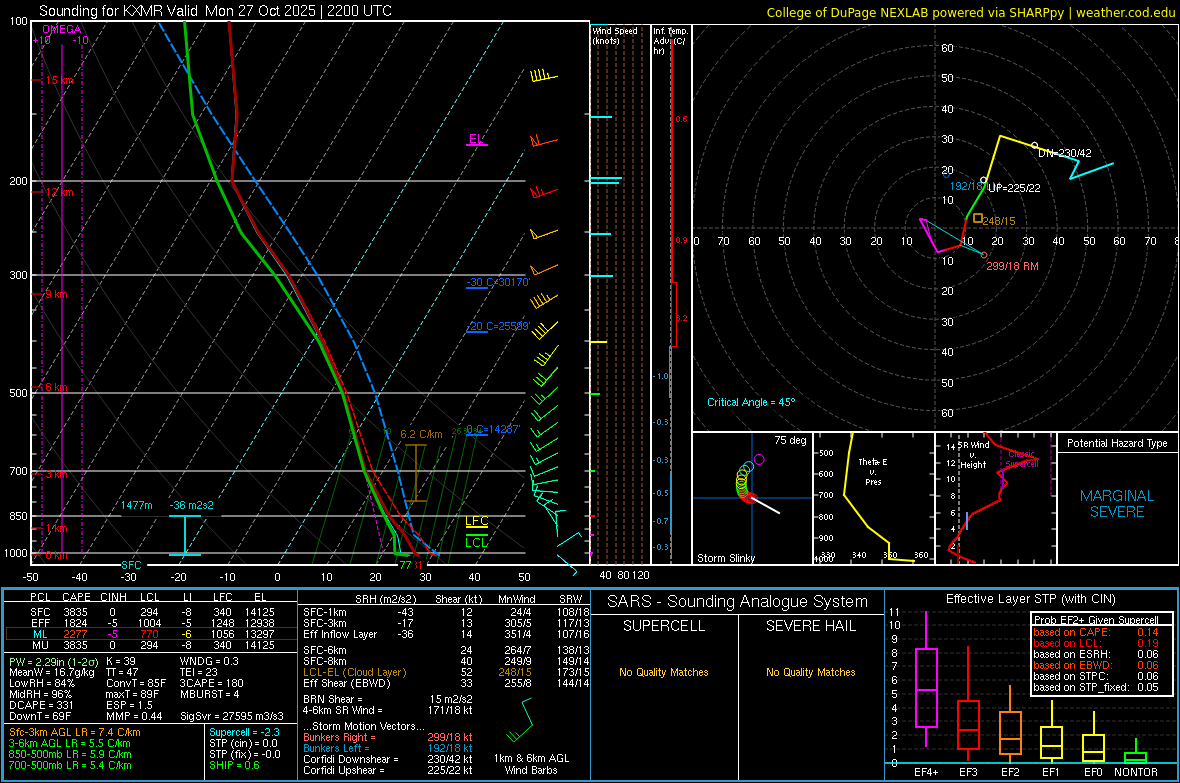Click the '299/18 RM' hodograph label
This screenshot has width=1180, height=783.
coord(1012,267)
